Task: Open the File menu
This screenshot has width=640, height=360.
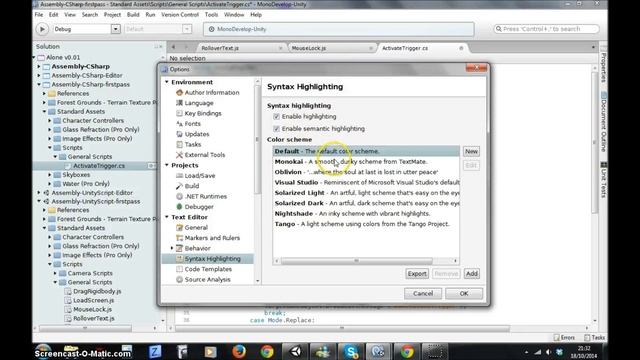Action: click(39, 15)
